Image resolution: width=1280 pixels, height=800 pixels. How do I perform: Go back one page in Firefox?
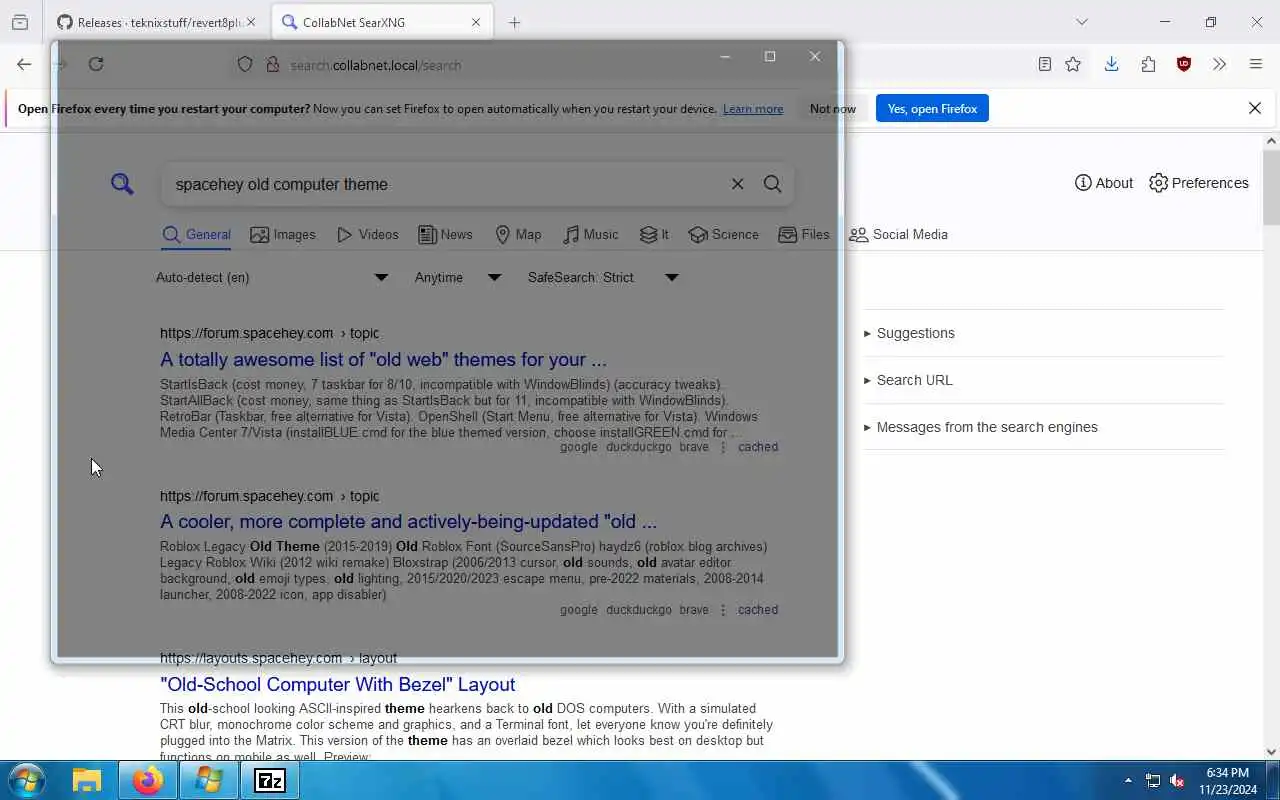pos(24,64)
